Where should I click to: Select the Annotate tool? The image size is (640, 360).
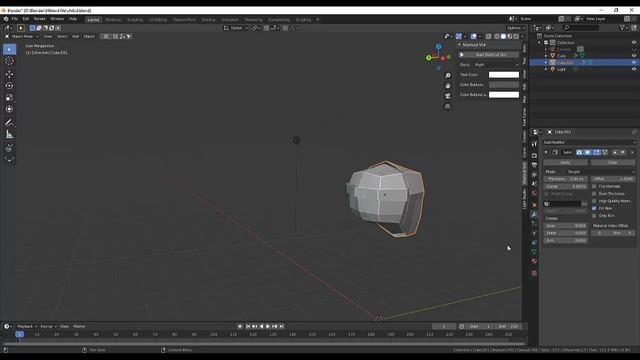pos(9,122)
